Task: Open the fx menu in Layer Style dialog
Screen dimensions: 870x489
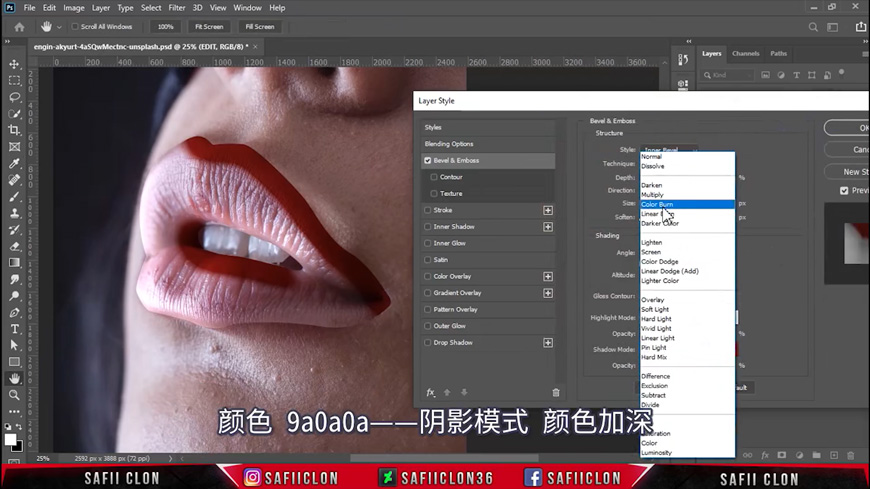Action: pyautogui.click(x=431, y=392)
